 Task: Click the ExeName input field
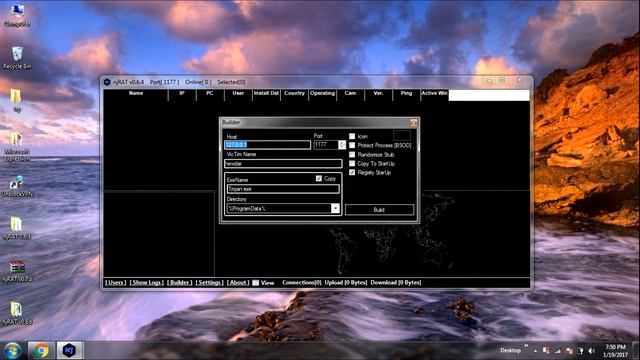283,189
